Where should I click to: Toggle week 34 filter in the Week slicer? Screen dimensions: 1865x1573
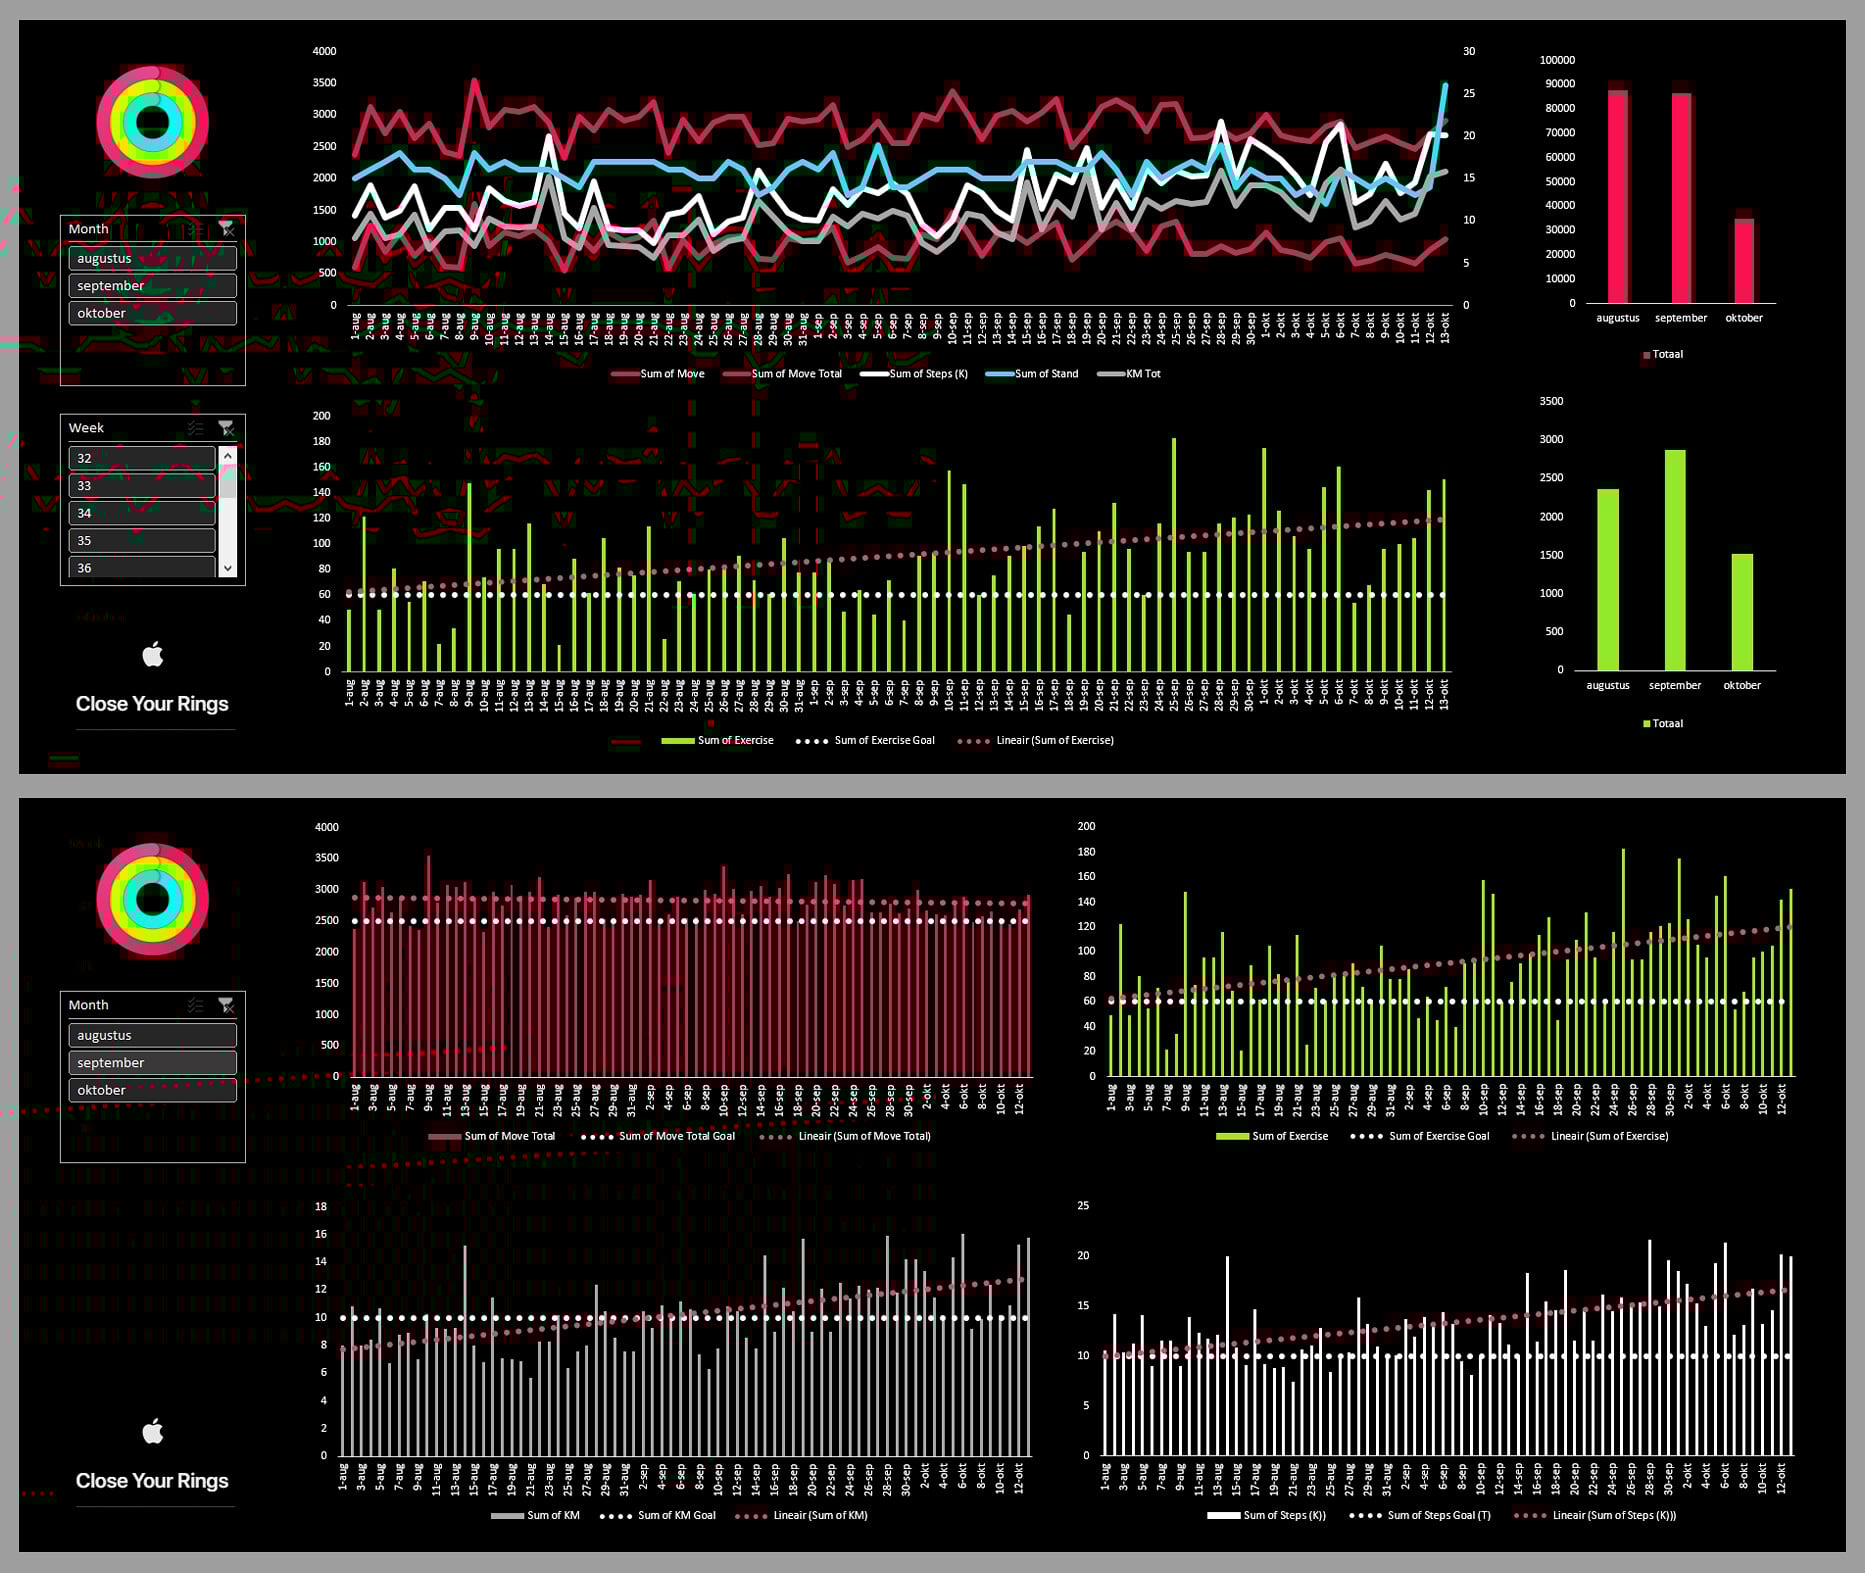point(142,513)
